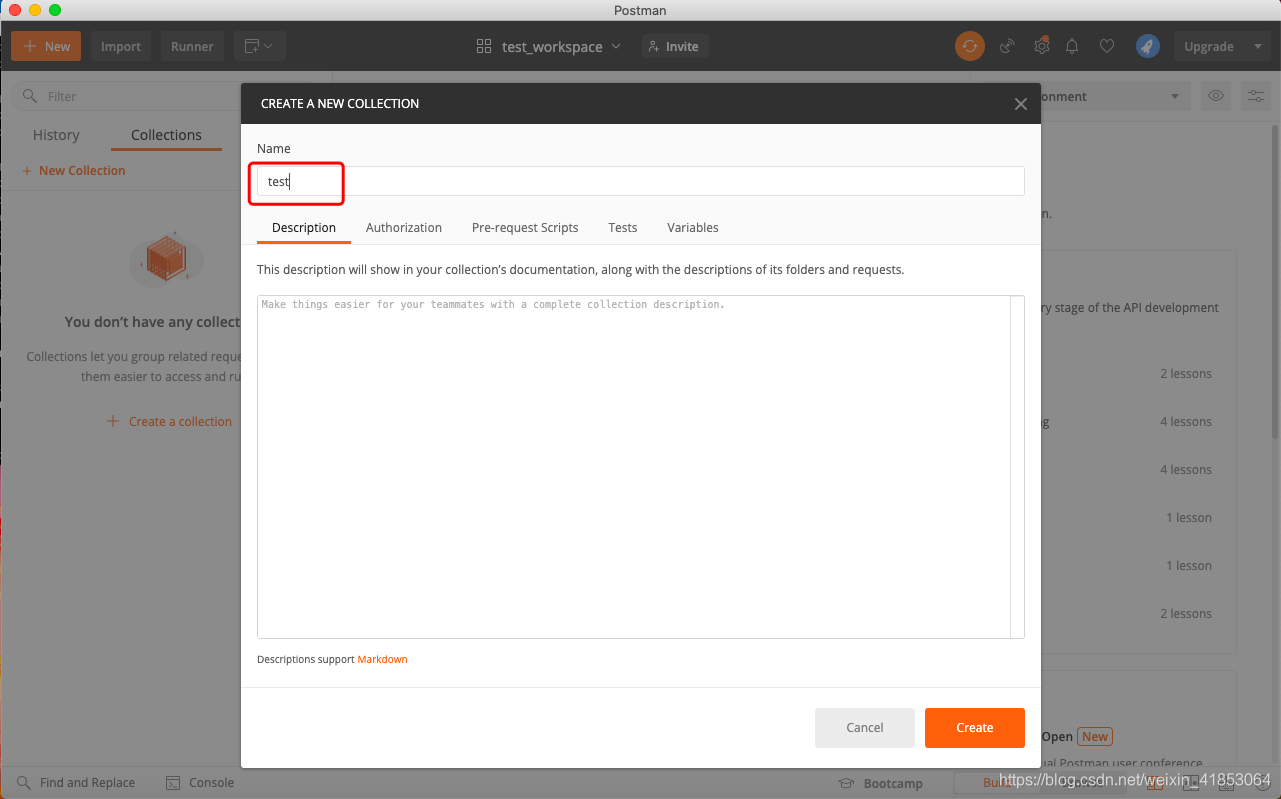Click the Upgrade button
Image resolution: width=1281 pixels, height=799 pixels.
1209,46
